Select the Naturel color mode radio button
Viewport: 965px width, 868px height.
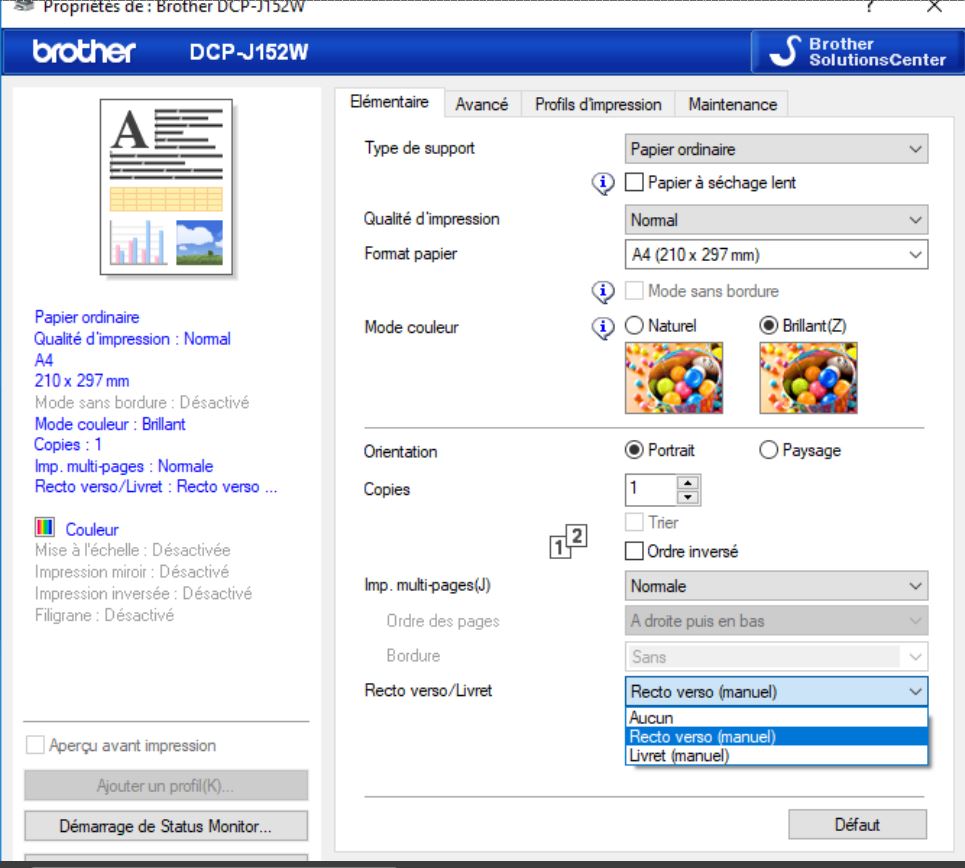(634, 325)
